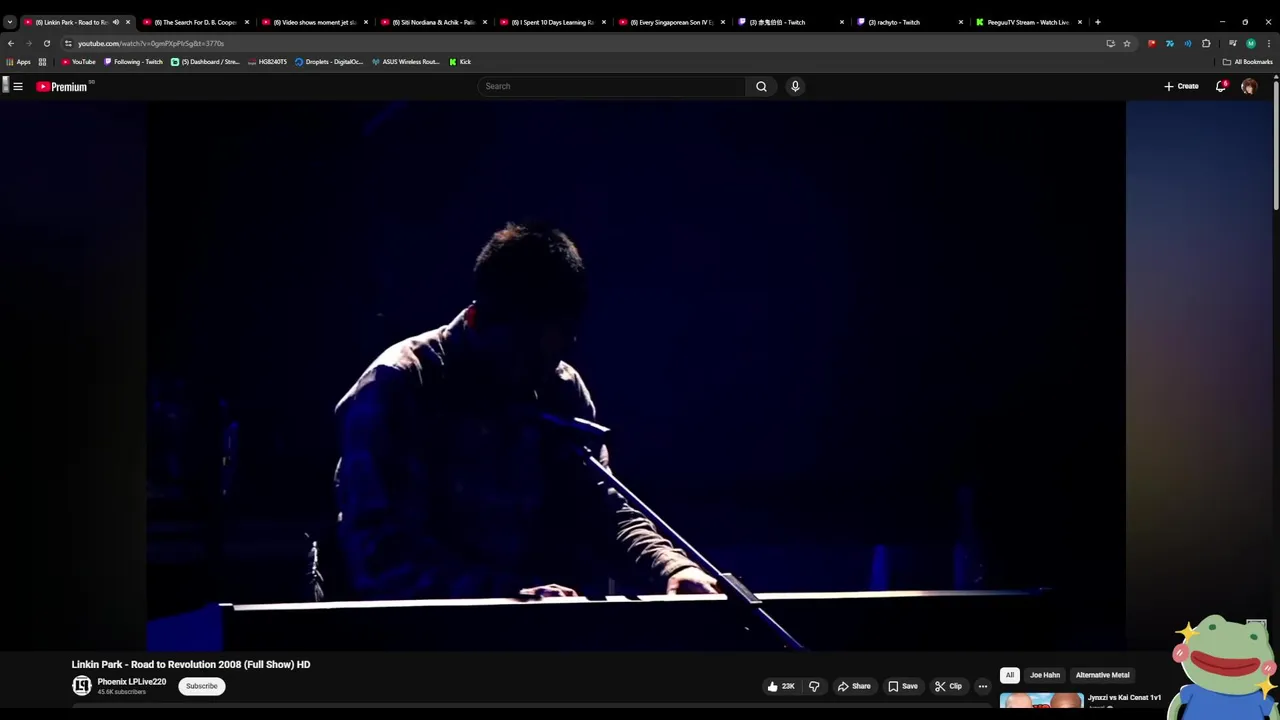
Task: Click the Phoenix LPLive220 channel name
Action: pyautogui.click(x=131, y=682)
